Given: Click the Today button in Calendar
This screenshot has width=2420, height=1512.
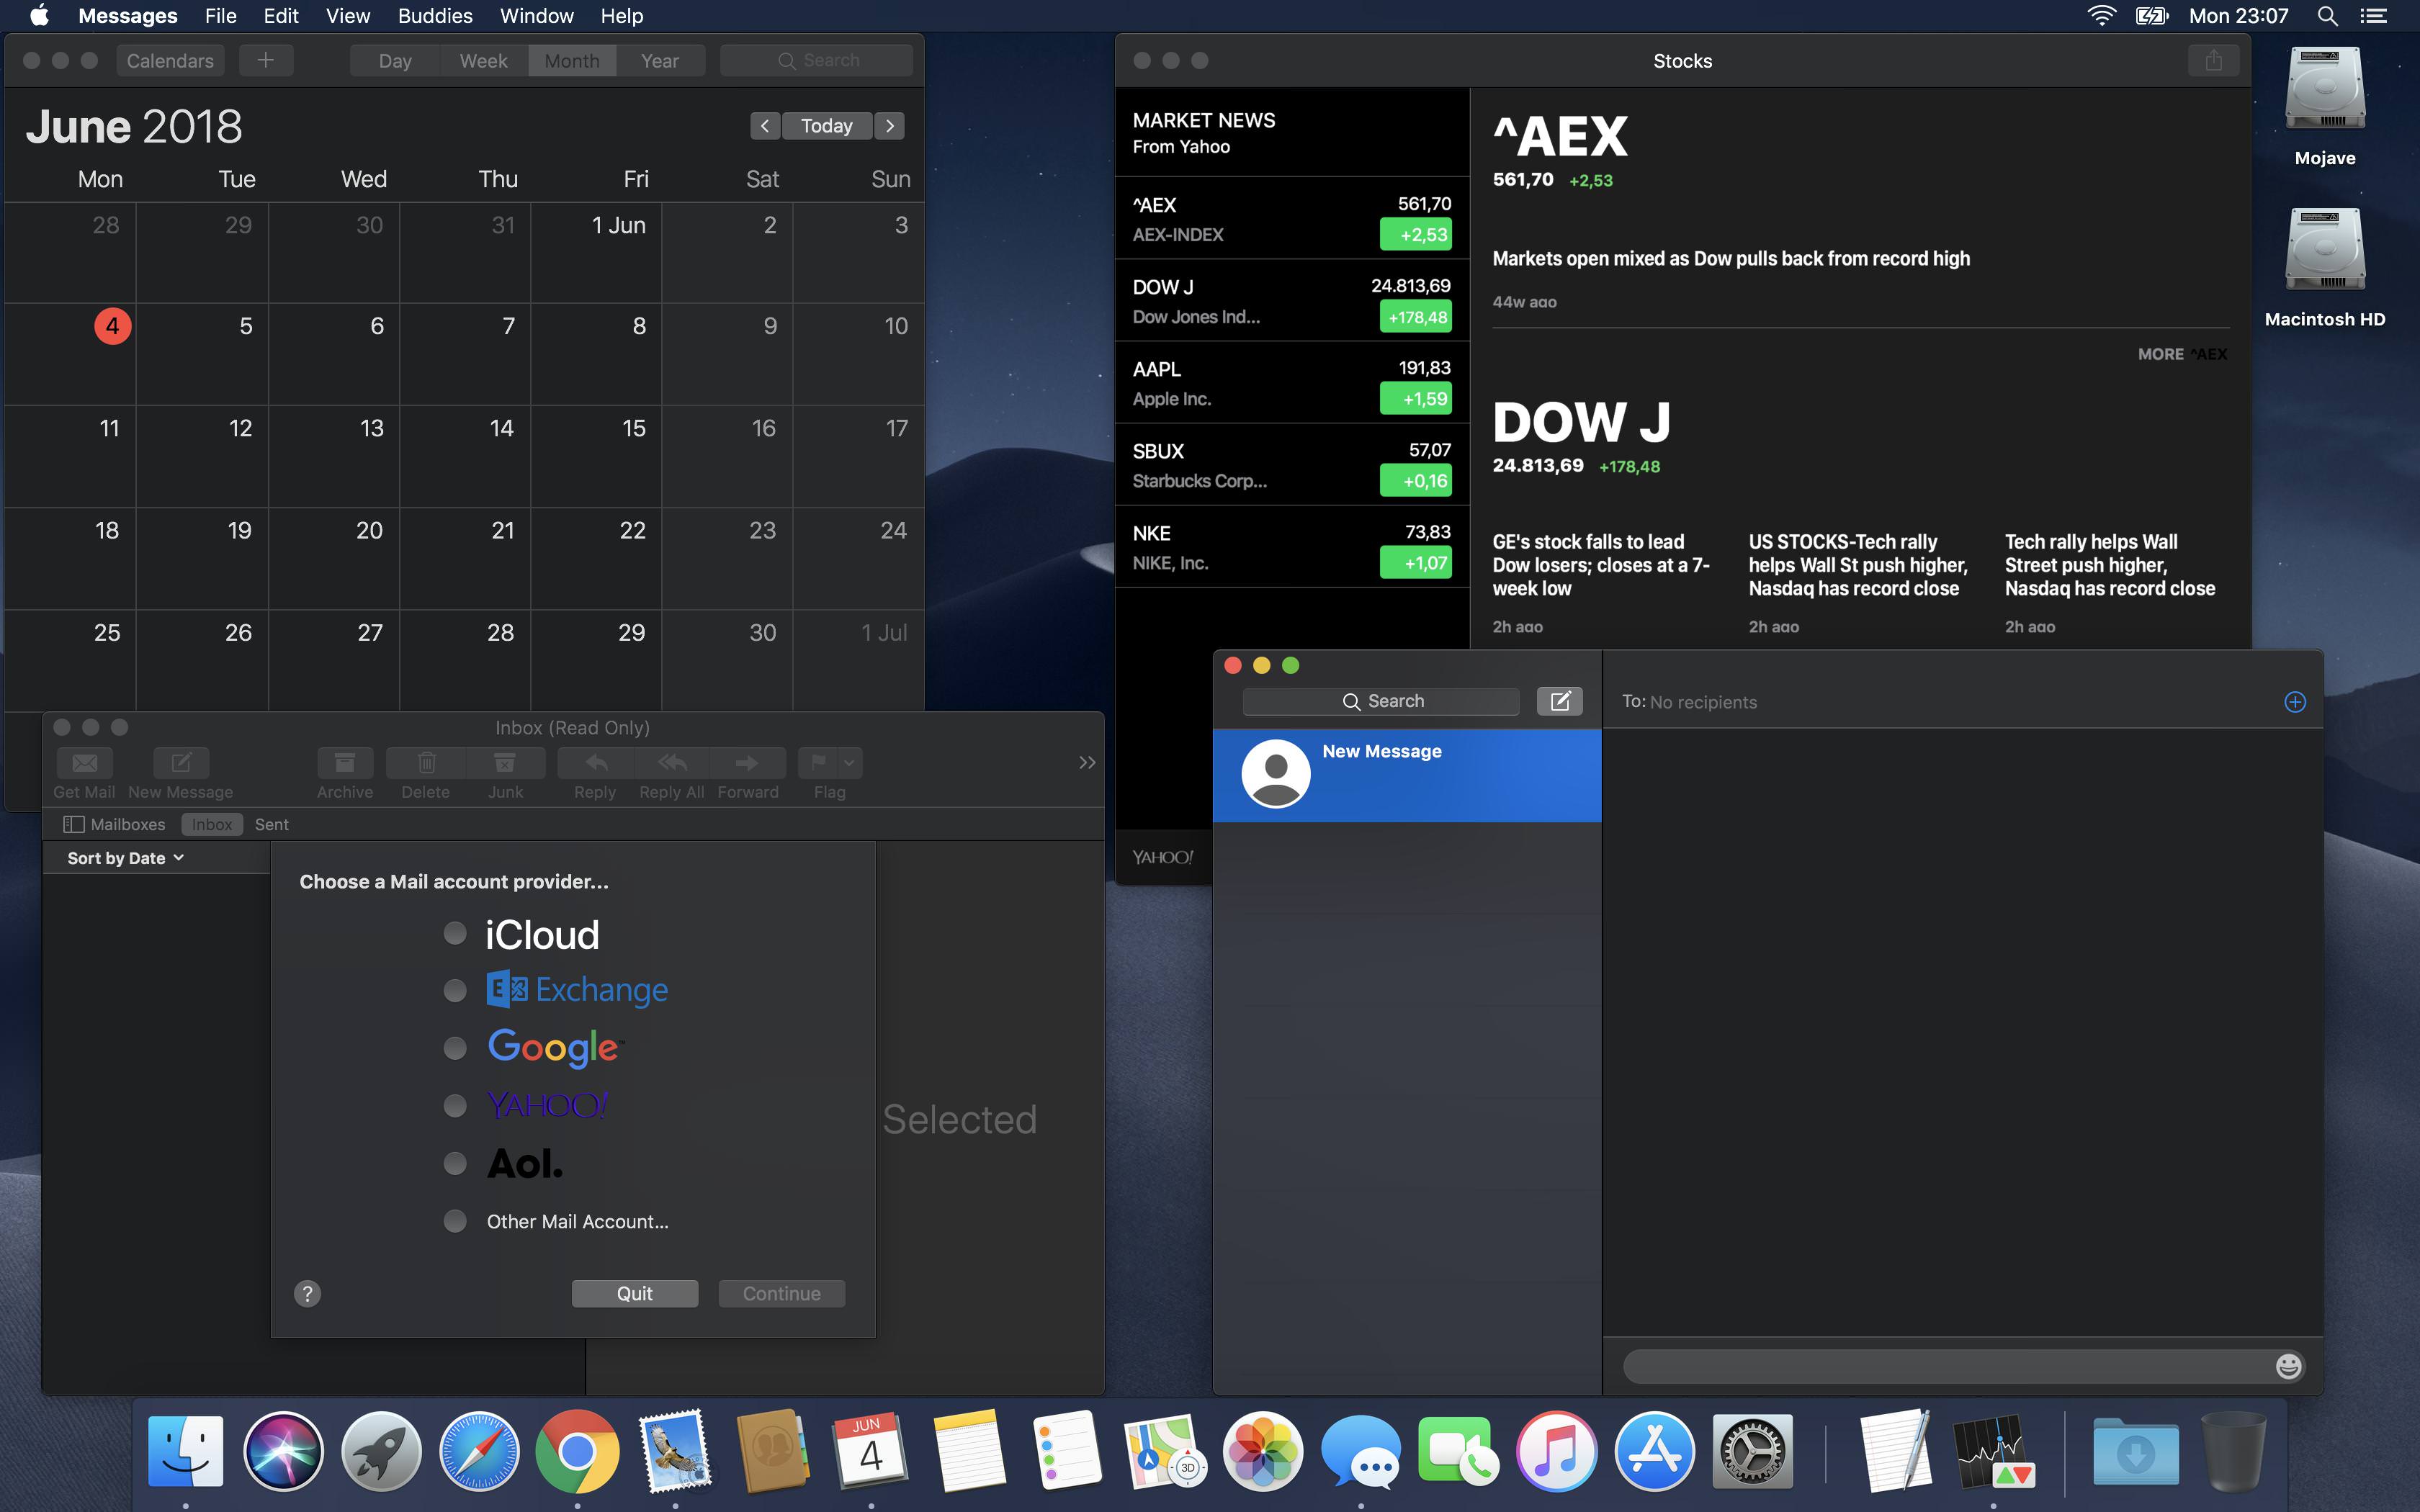Looking at the screenshot, I should [826, 126].
